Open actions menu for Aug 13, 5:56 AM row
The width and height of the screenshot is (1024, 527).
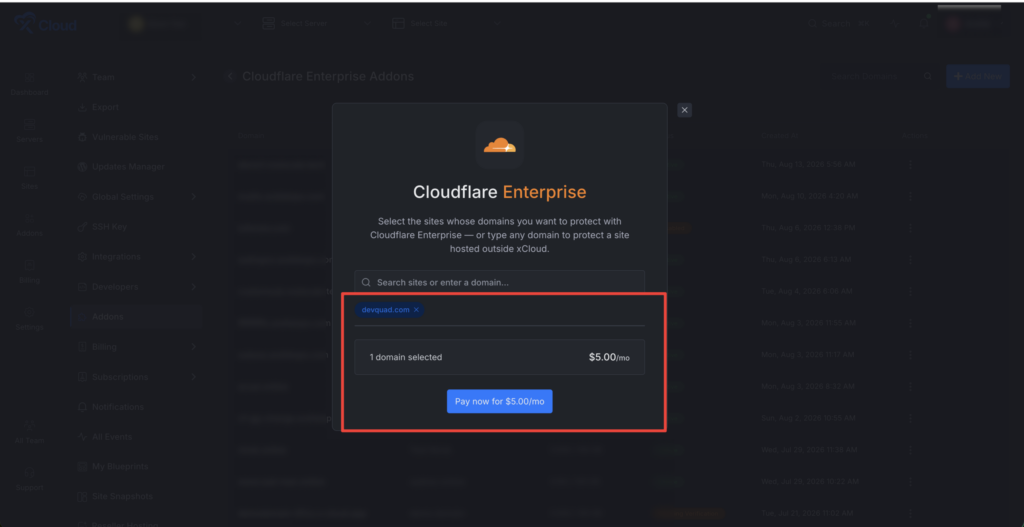(910, 165)
